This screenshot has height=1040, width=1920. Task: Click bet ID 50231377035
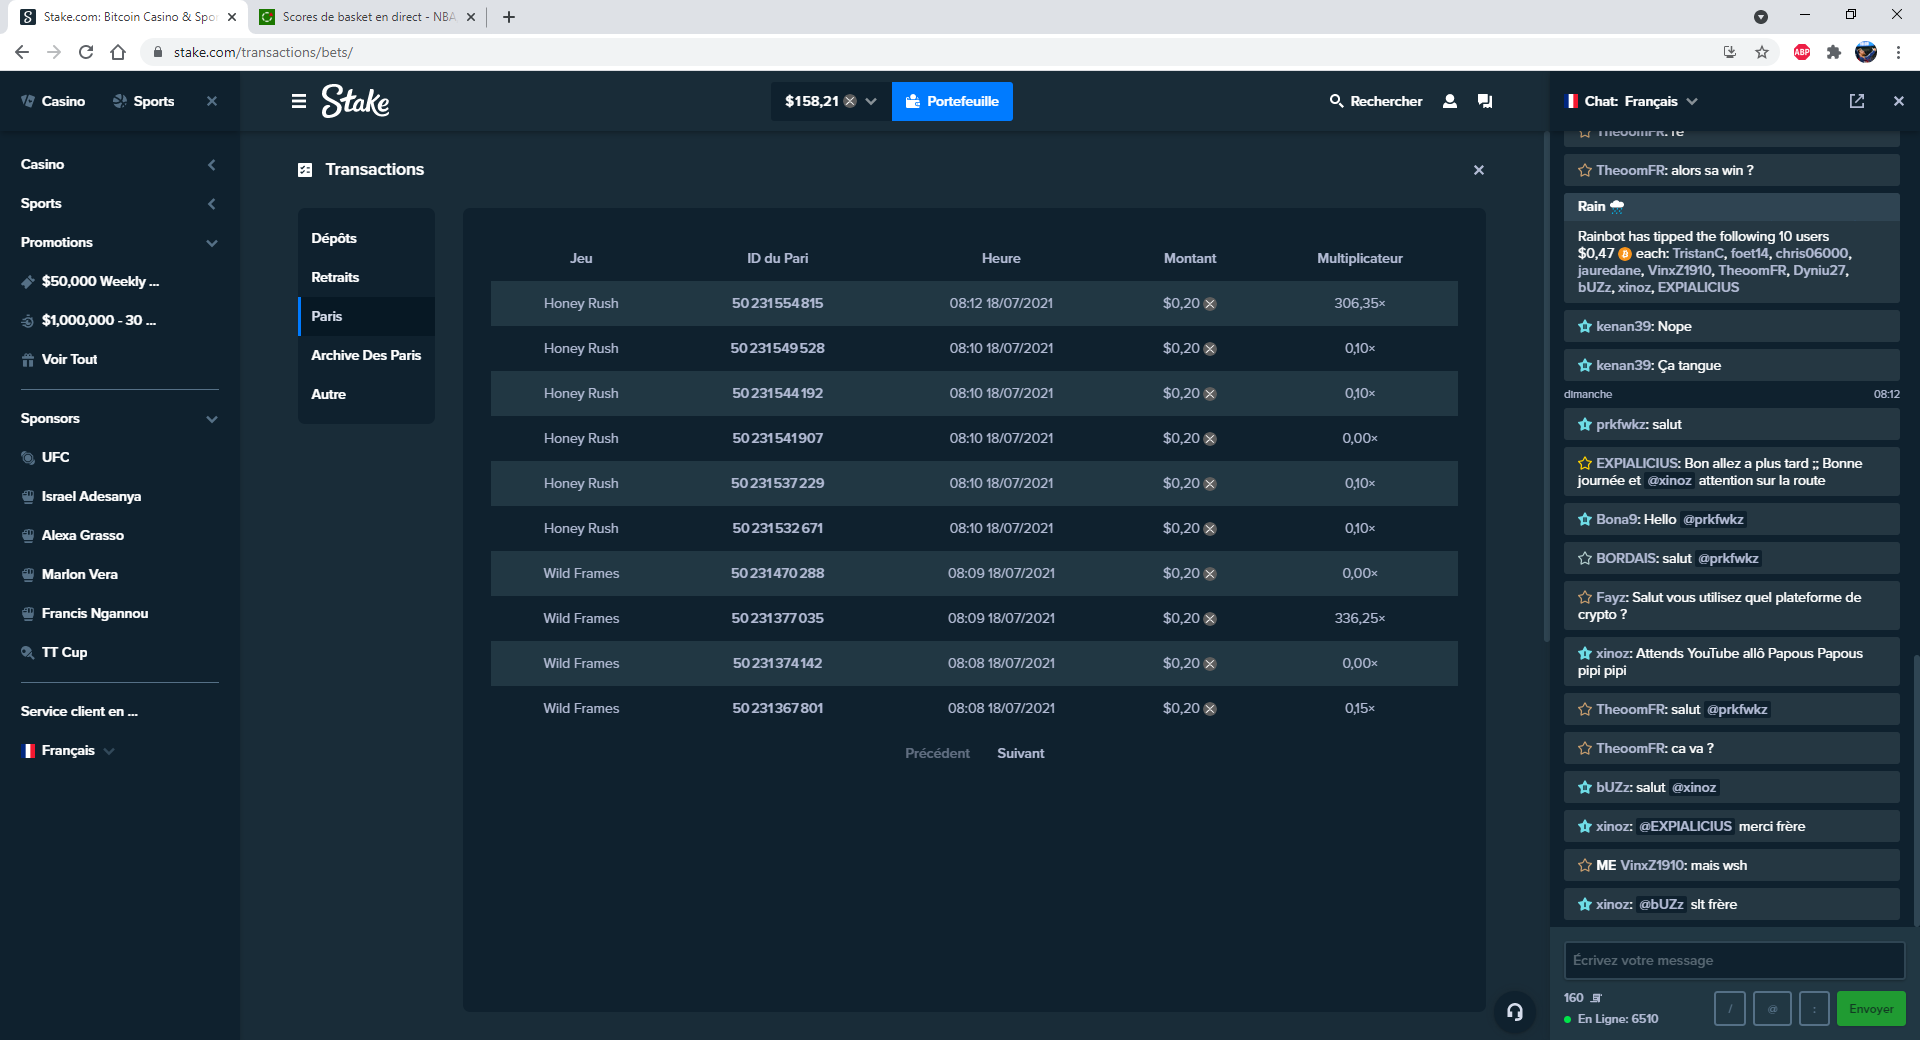point(777,618)
